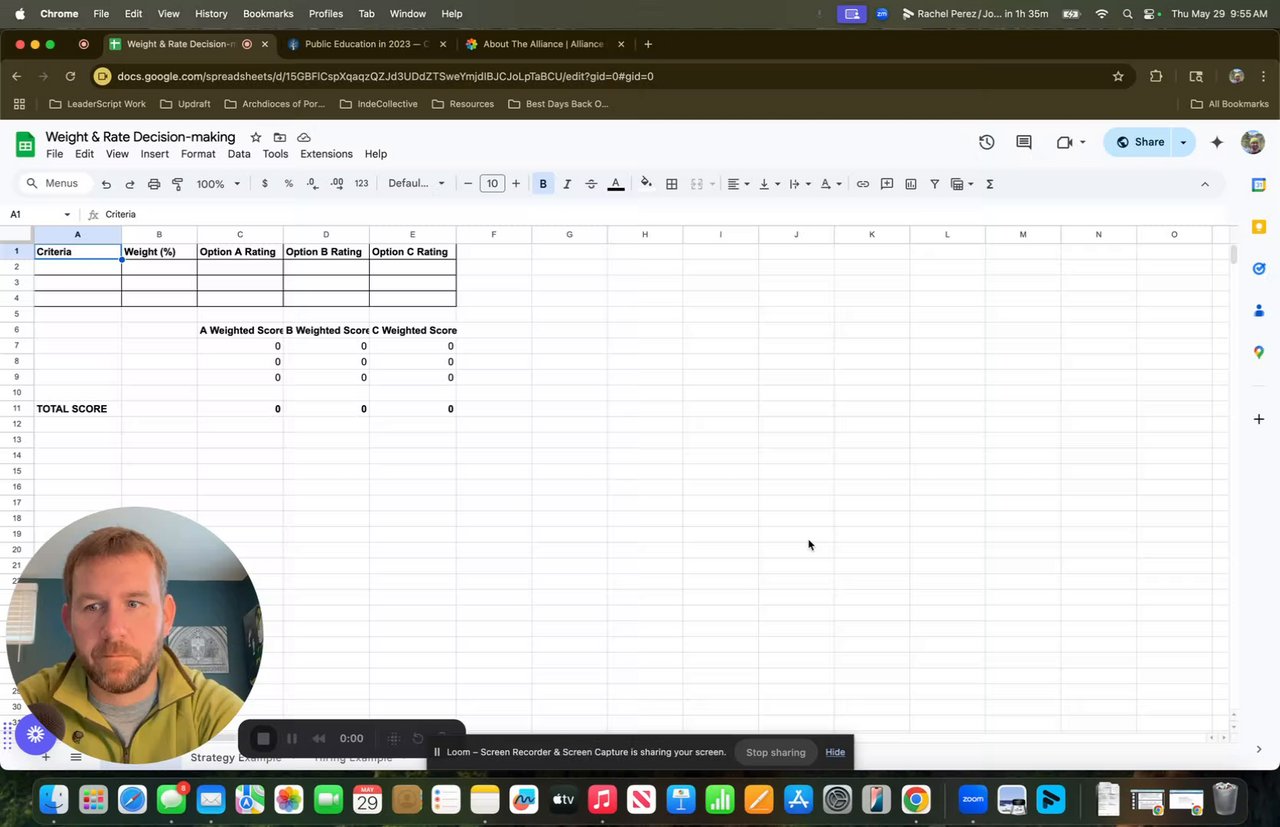Open Share options dropdown arrow
This screenshot has height=827, width=1280.
[1184, 142]
